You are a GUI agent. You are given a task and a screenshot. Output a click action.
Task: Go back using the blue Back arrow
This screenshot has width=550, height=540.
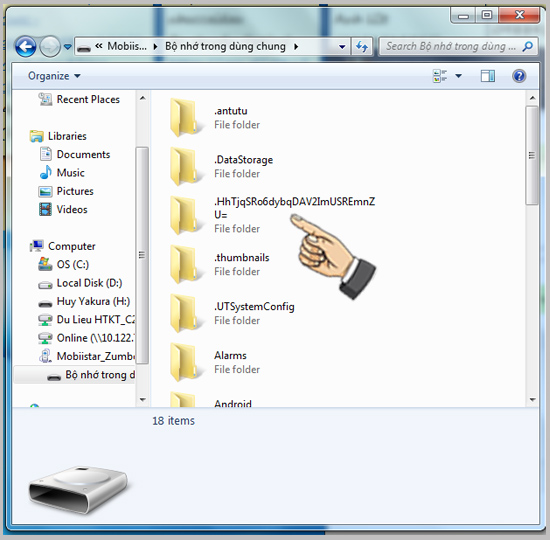[x=25, y=47]
